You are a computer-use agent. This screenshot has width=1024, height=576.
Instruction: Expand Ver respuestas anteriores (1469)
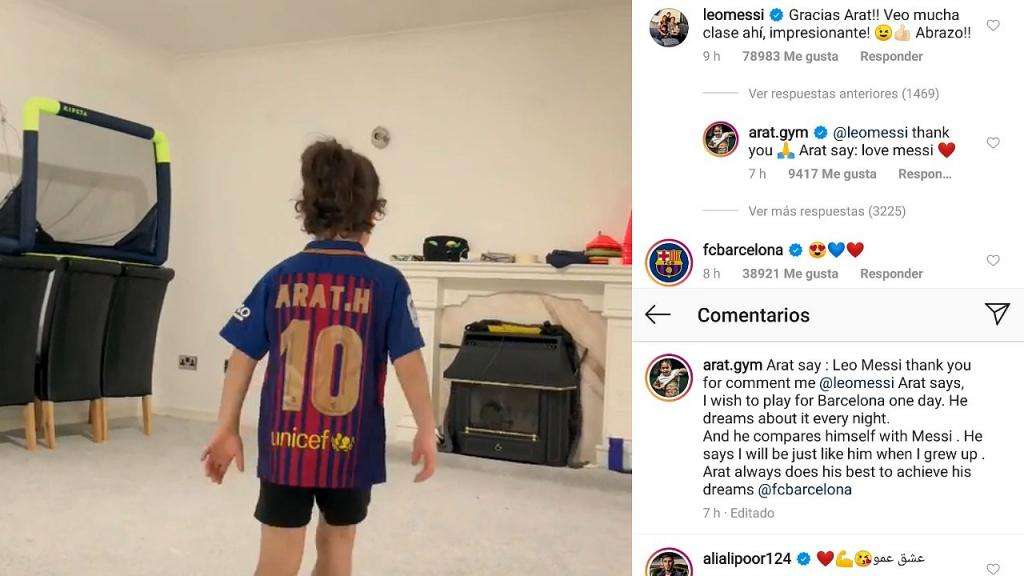[x=843, y=93]
